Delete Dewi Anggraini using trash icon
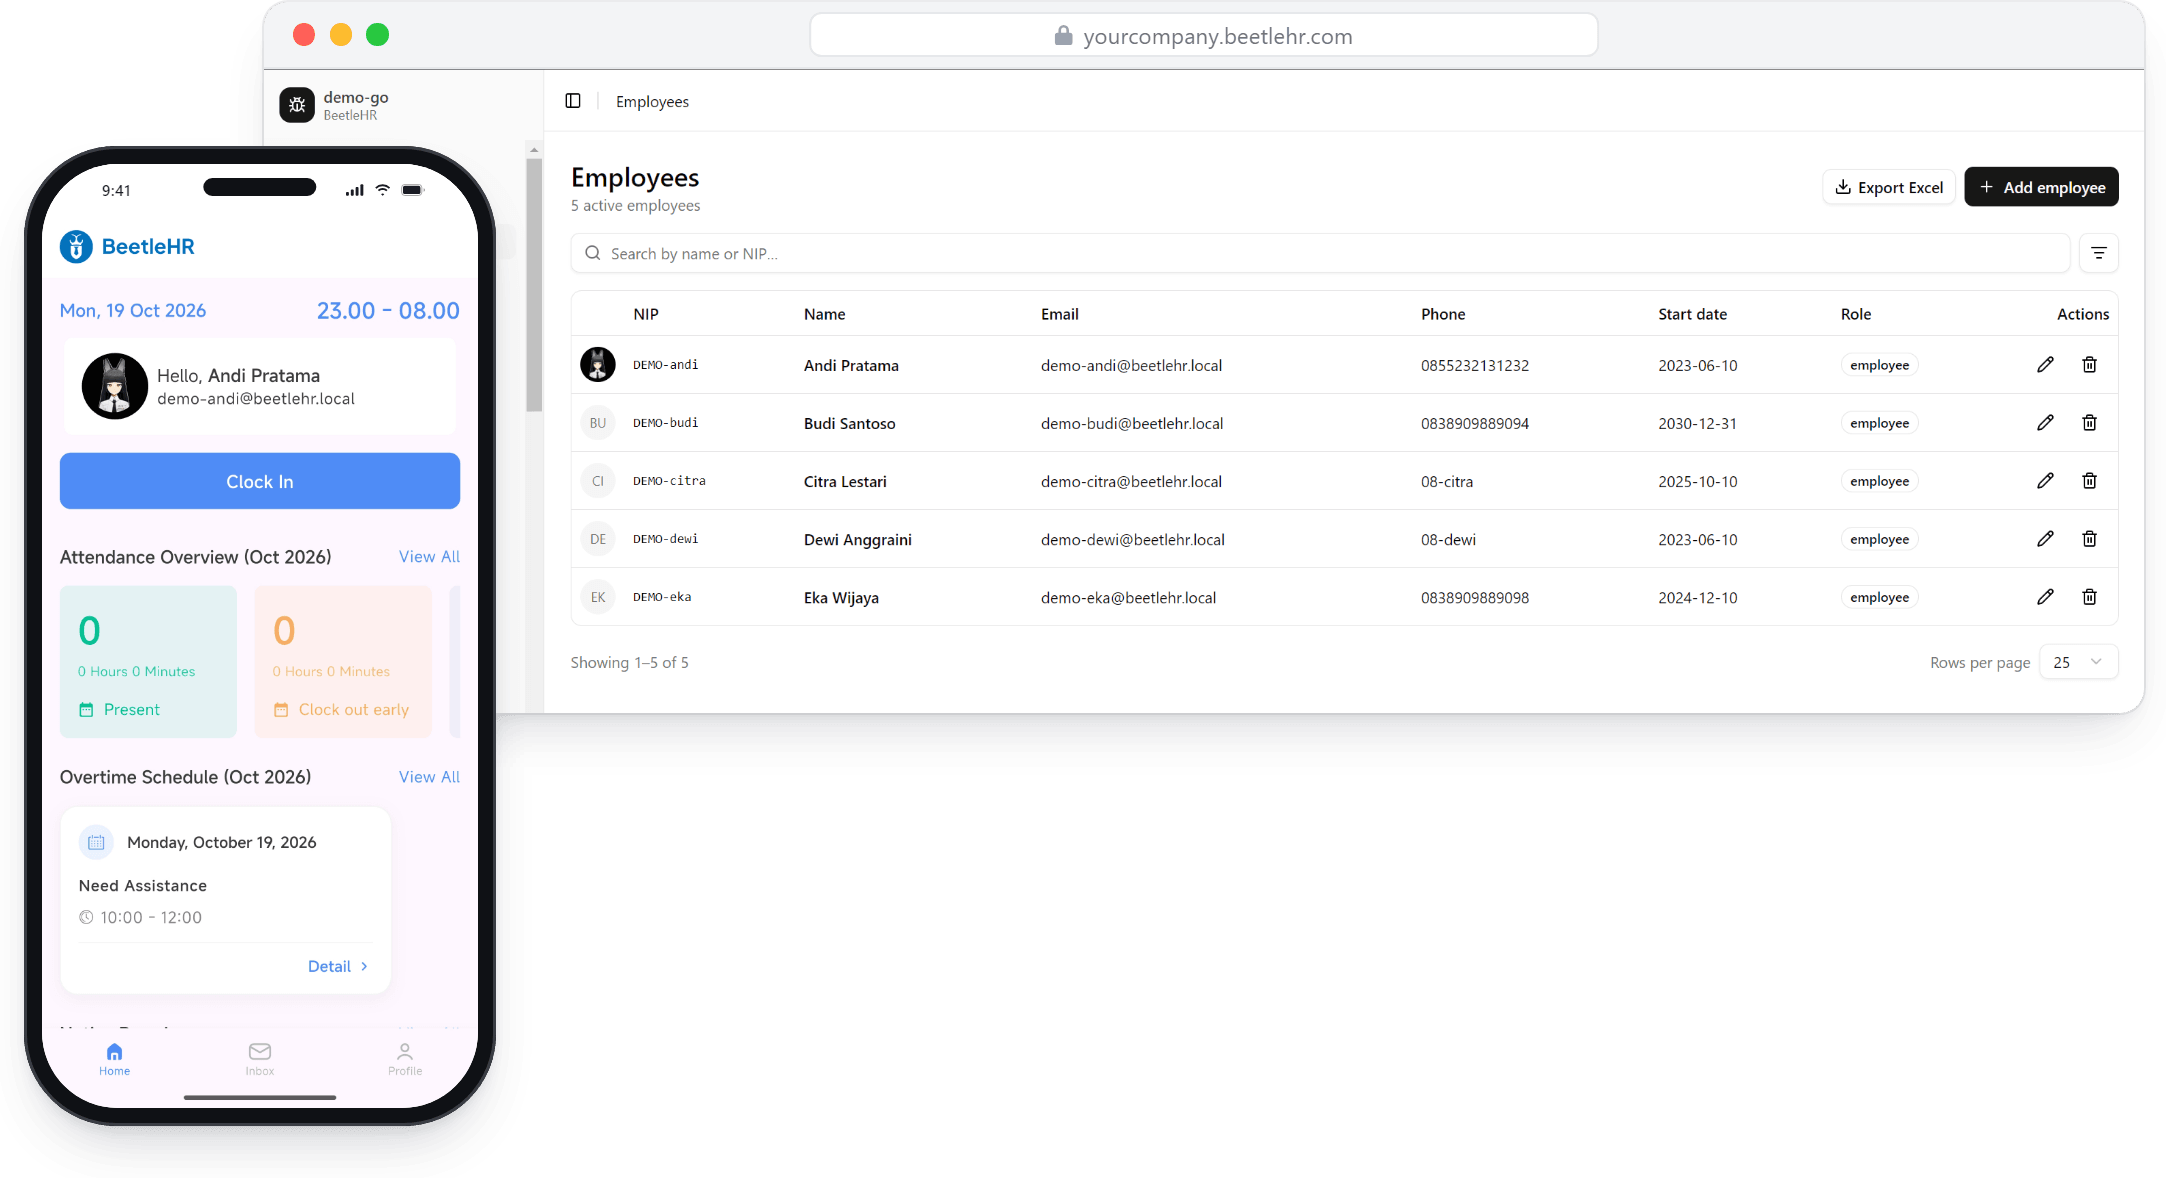 point(2089,539)
